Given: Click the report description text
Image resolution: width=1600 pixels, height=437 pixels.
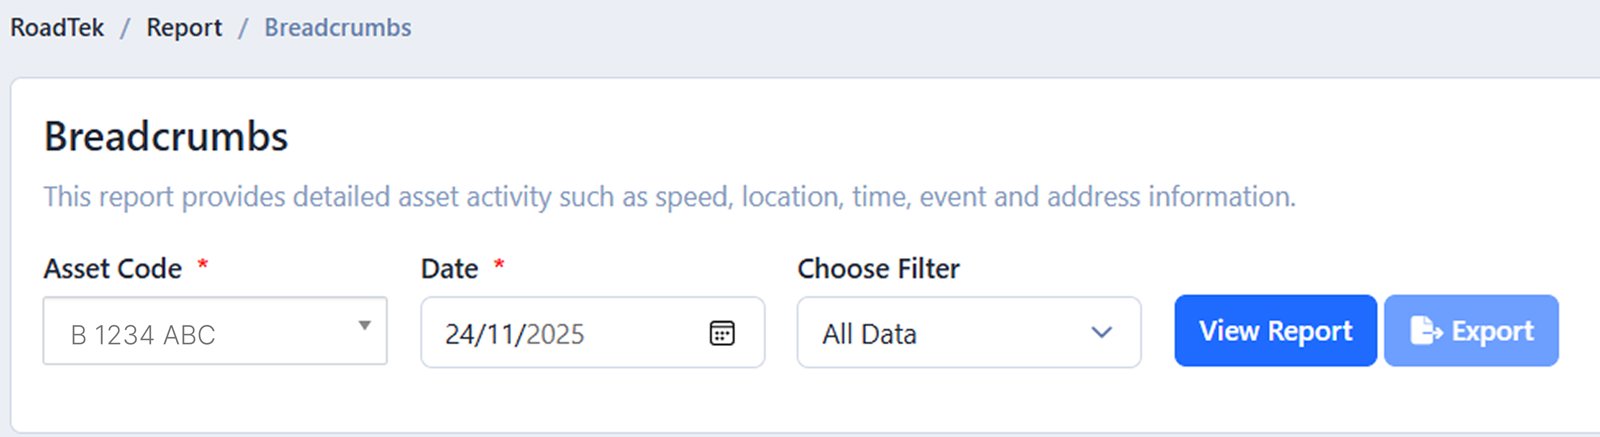Looking at the screenshot, I should click(669, 197).
